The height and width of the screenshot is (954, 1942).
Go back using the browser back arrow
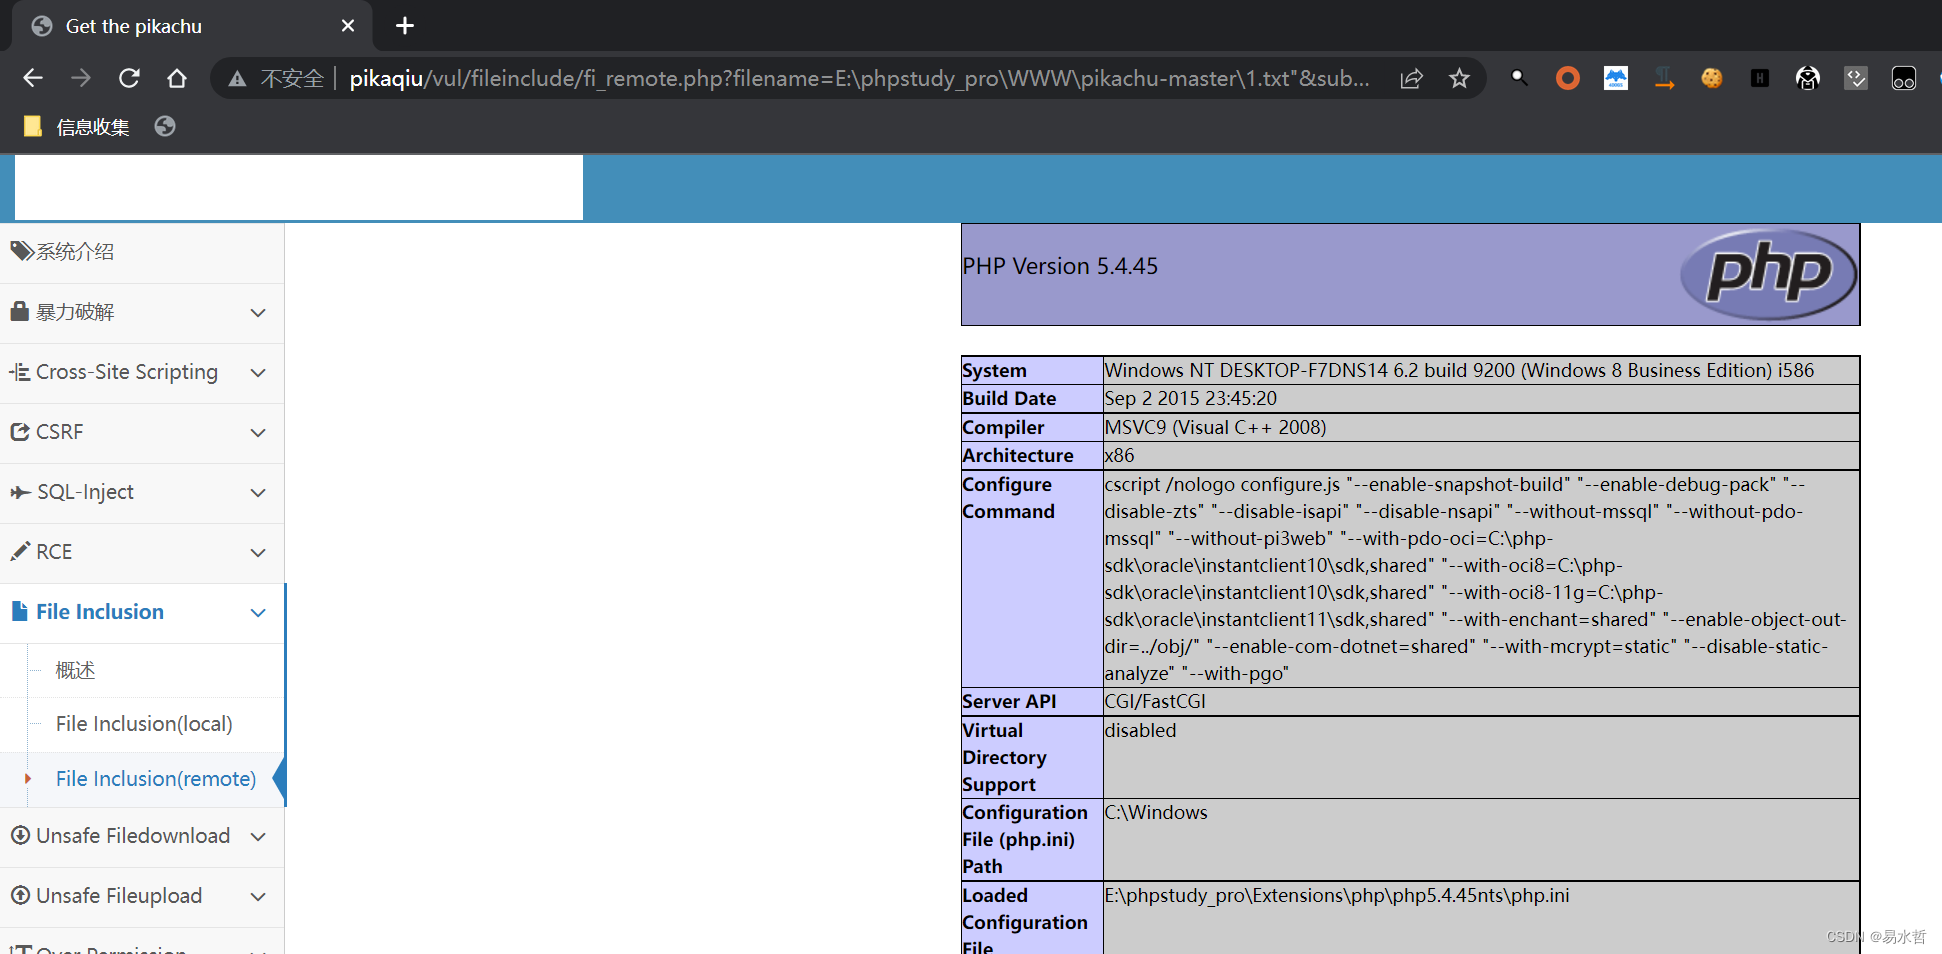pos(33,78)
